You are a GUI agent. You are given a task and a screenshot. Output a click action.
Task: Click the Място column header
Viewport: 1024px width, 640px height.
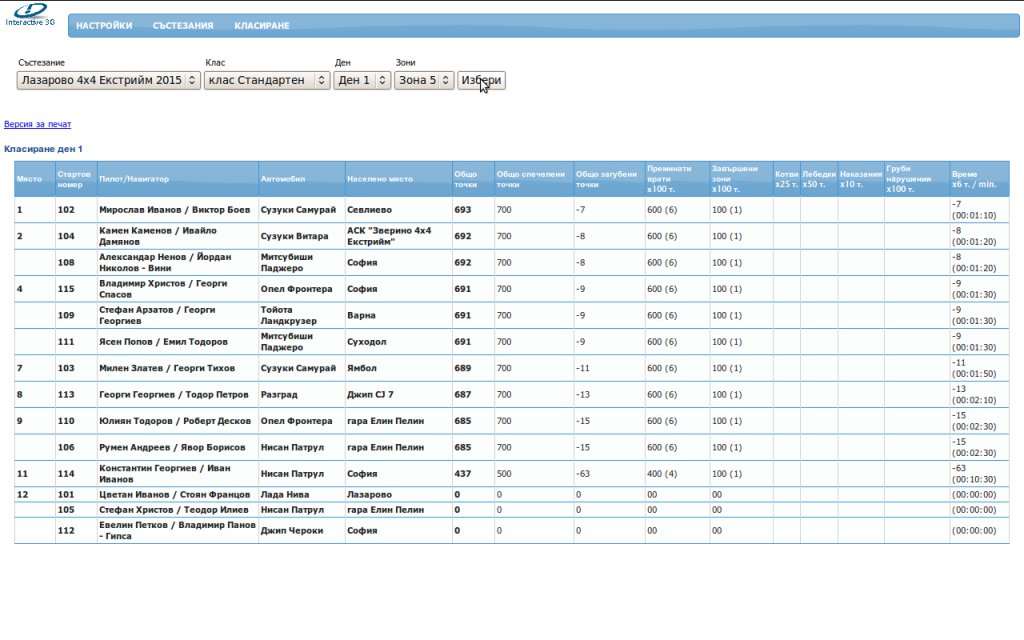(x=29, y=179)
